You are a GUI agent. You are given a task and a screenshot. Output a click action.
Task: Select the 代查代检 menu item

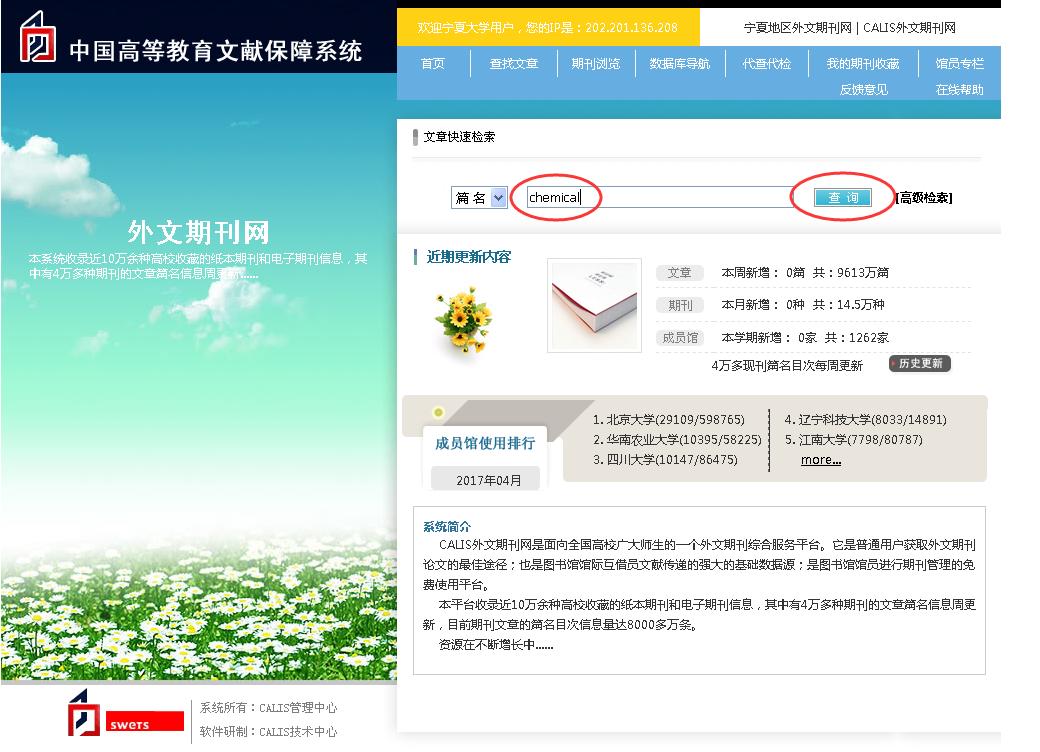(x=767, y=64)
